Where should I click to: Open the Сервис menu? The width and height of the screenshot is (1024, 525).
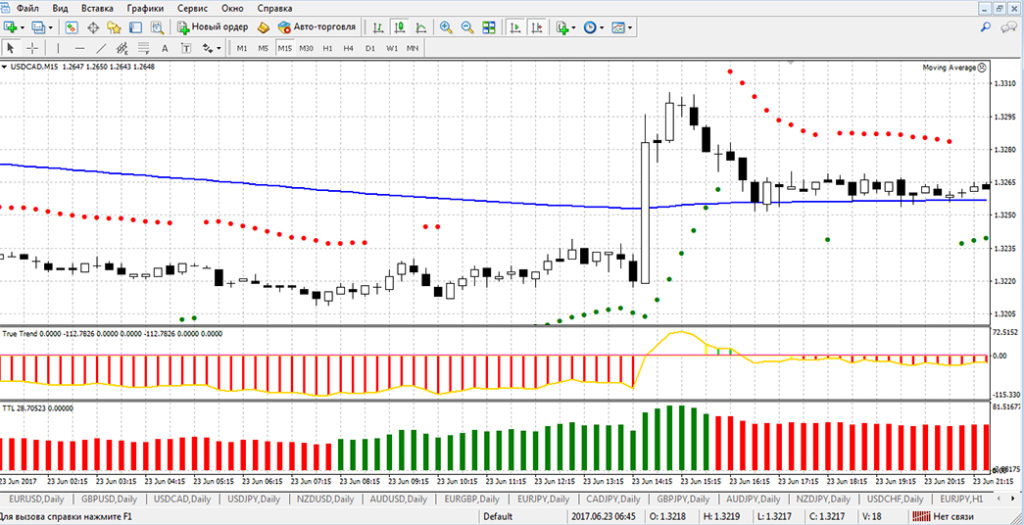[x=193, y=8]
